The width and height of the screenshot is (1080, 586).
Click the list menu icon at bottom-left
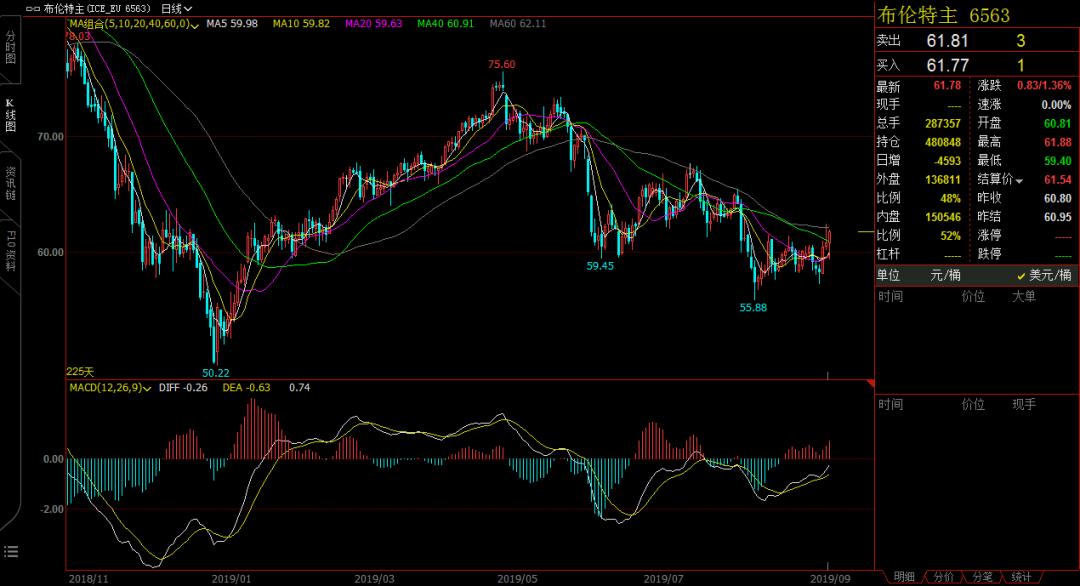pos(11,551)
